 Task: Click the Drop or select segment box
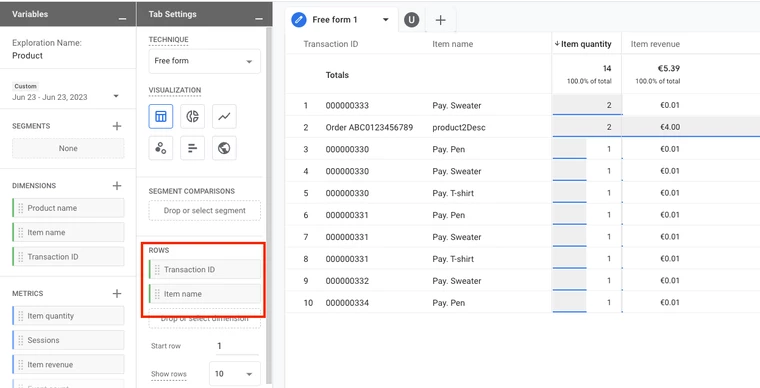205,211
